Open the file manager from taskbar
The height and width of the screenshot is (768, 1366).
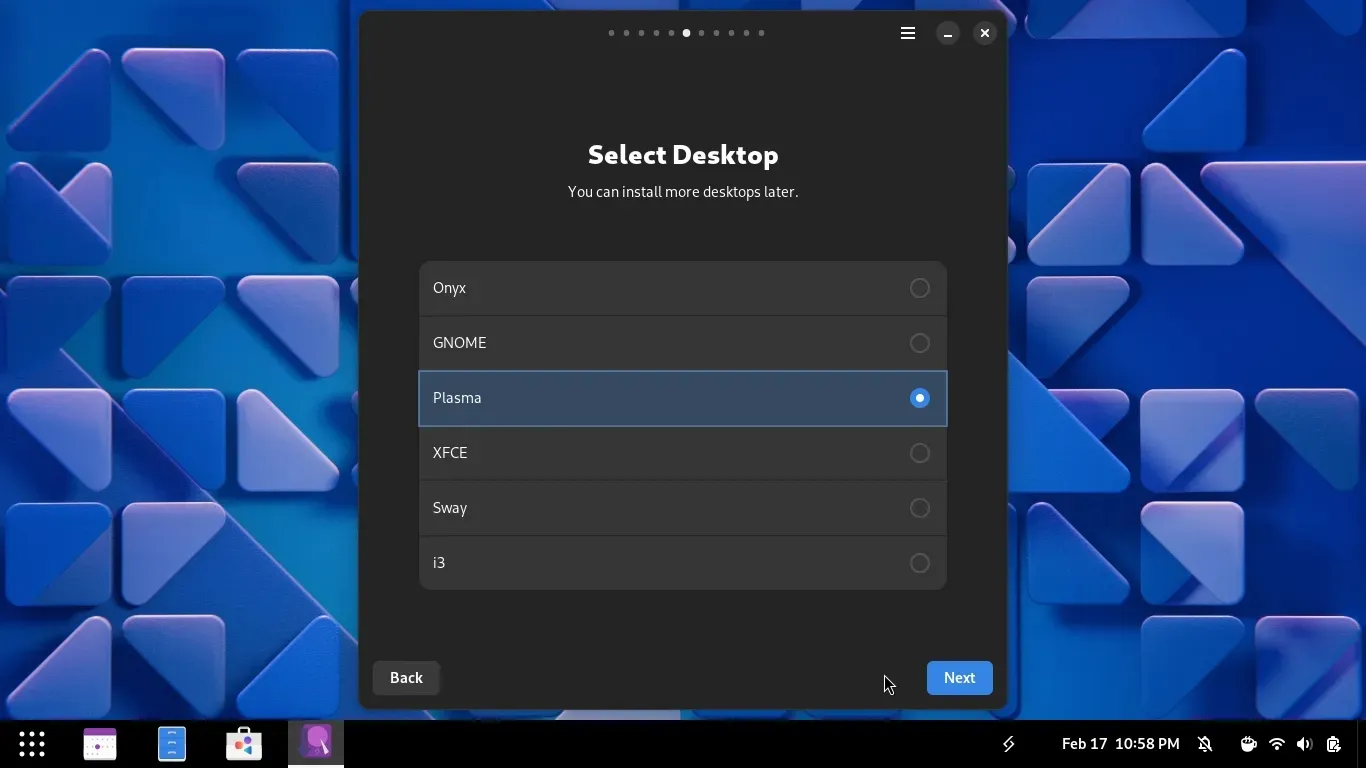(172, 744)
